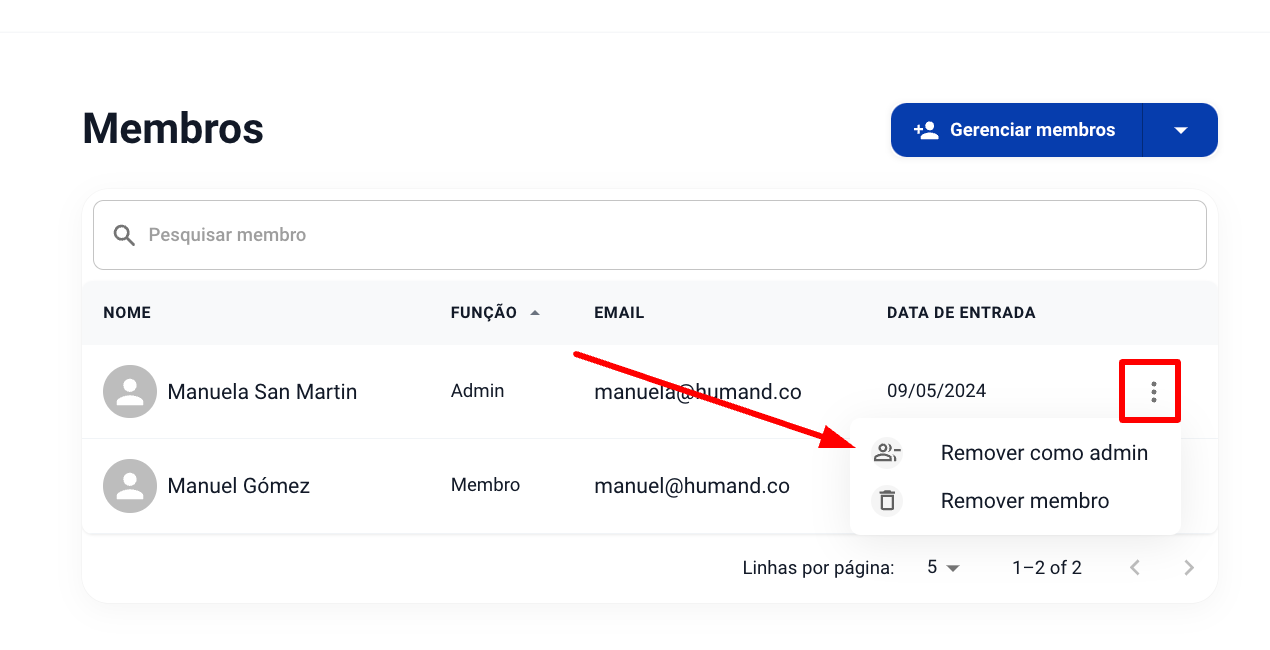The height and width of the screenshot is (650, 1270).
Task: Focus the Pesquisar membro search field
Action: [x=650, y=235]
